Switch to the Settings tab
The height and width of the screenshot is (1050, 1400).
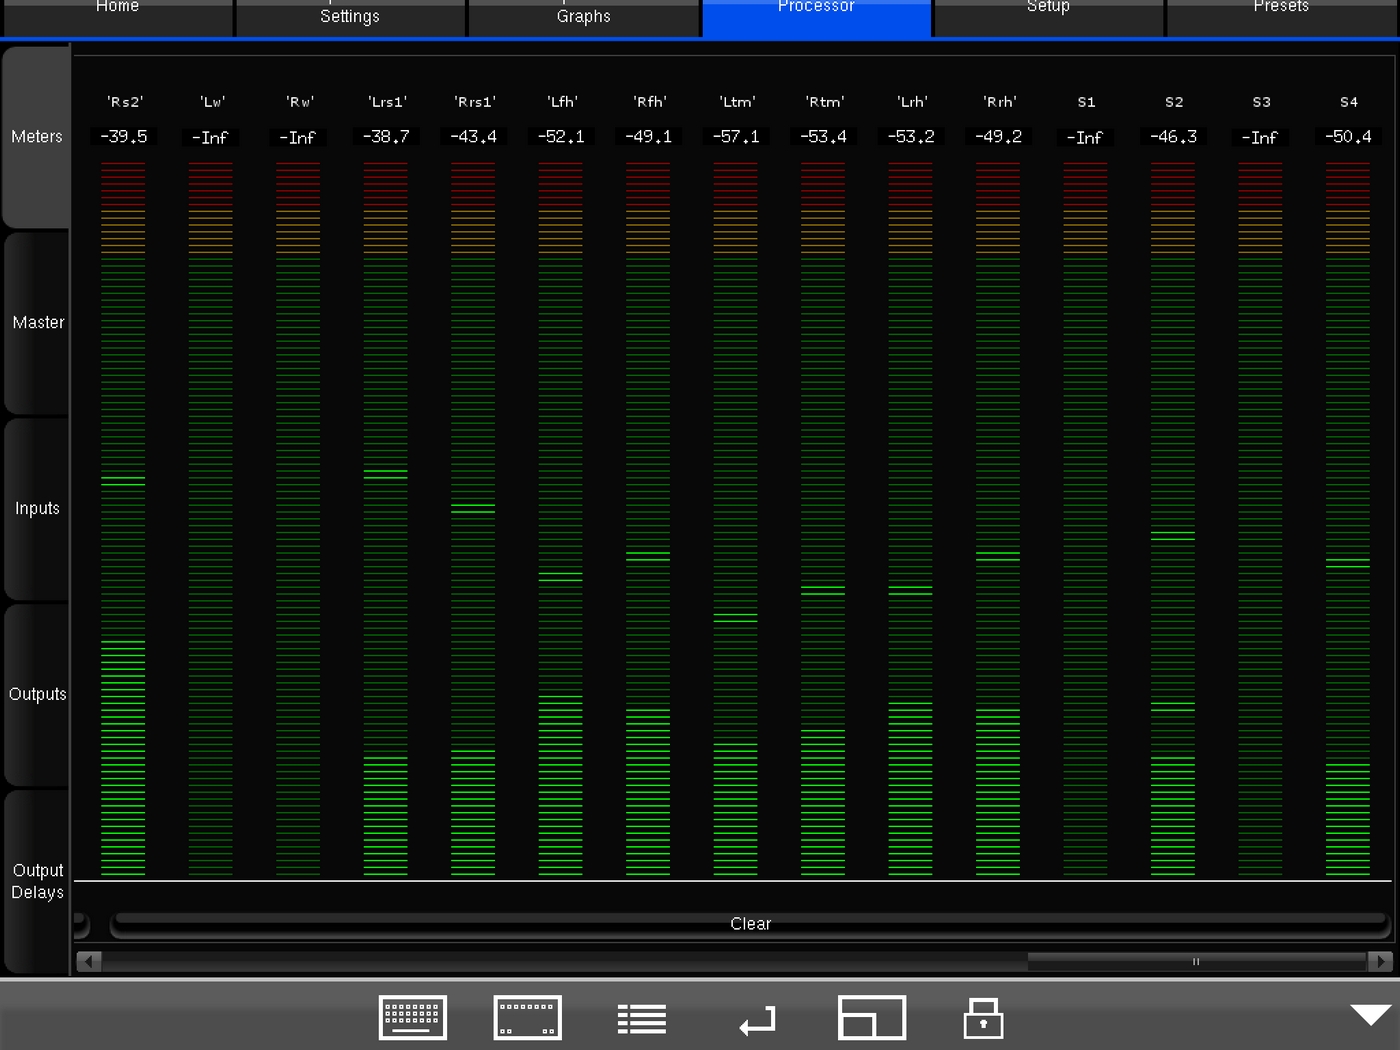pyautogui.click(x=350, y=16)
